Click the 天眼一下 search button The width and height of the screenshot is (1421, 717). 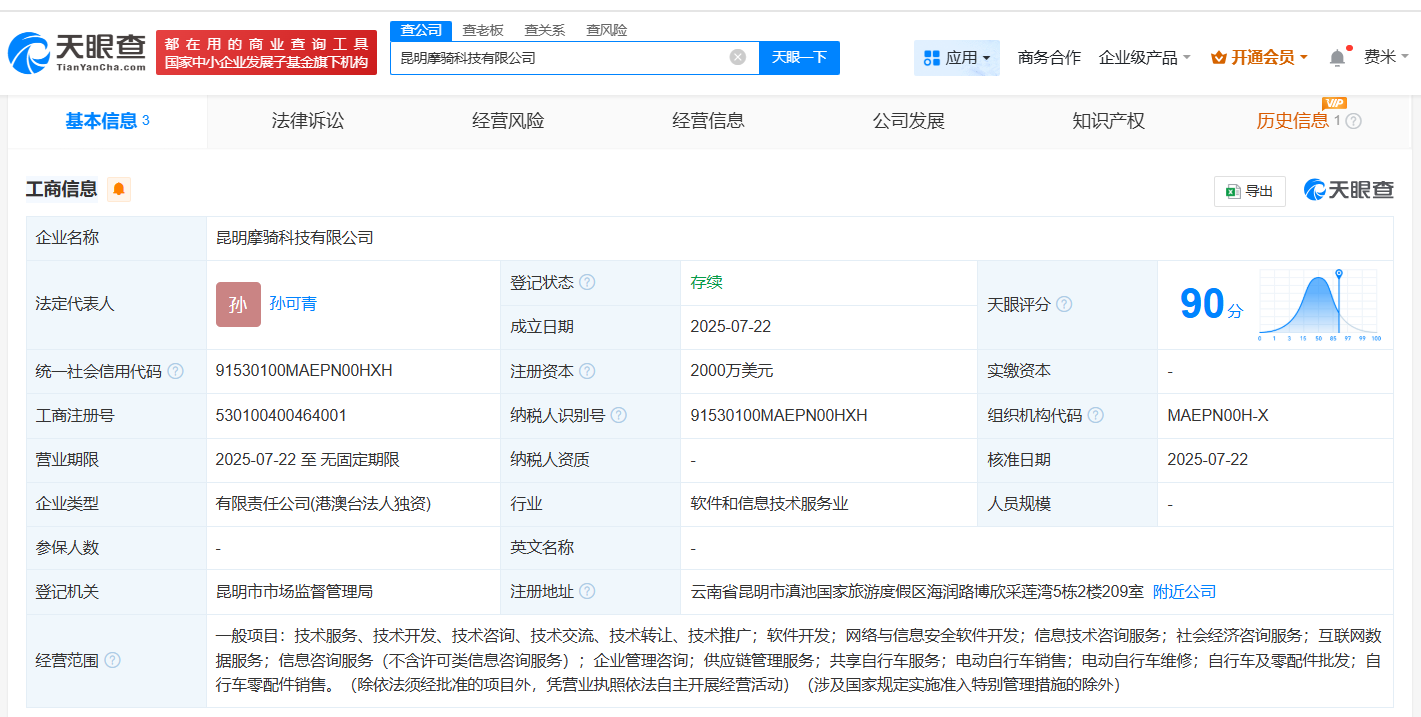tap(799, 57)
